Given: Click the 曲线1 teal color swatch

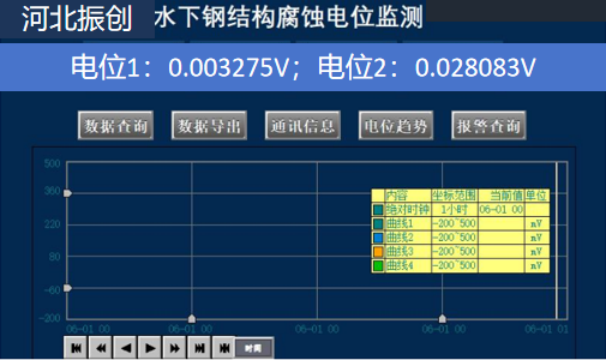Looking at the screenshot, I should point(378,224).
